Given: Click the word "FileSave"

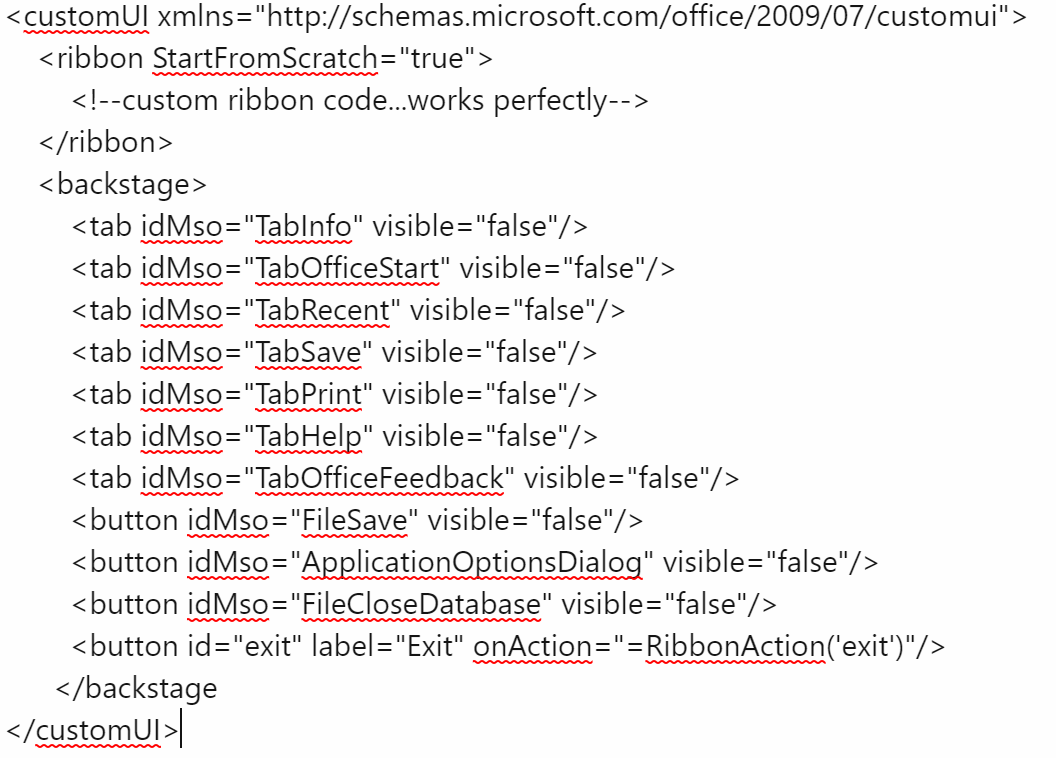Looking at the screenshot, I should pos(355,521).
